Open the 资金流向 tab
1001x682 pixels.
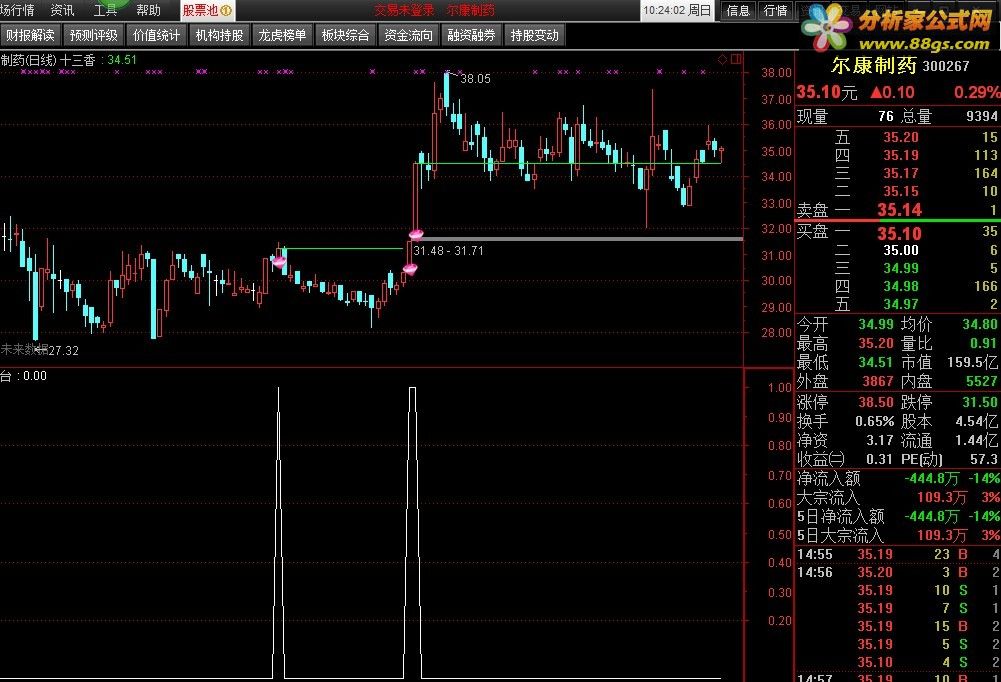click(408, 36)
